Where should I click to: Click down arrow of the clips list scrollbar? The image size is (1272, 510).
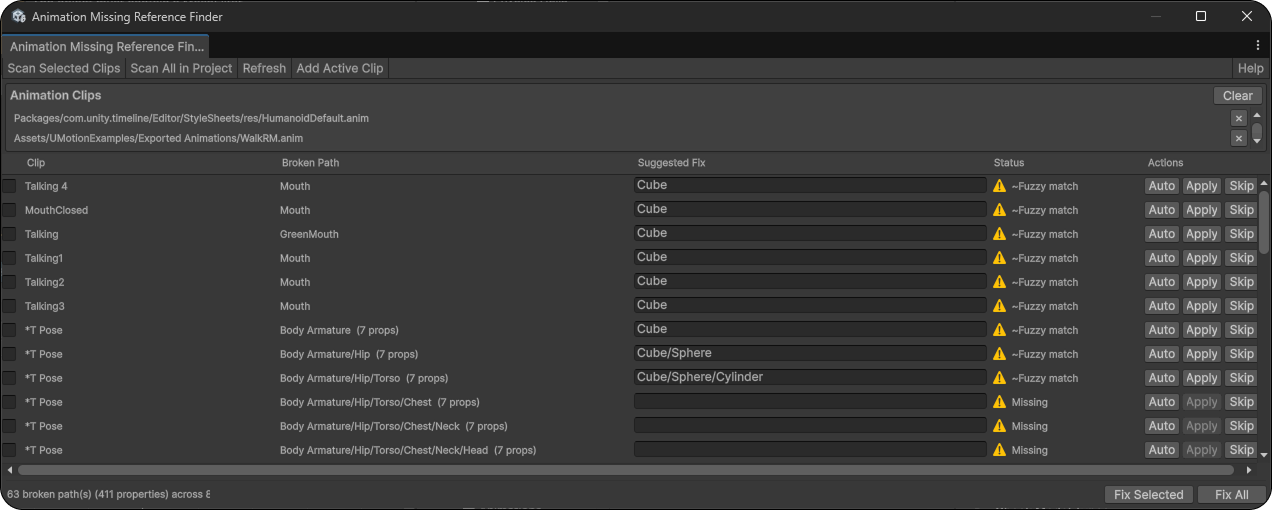[1256, 141]
